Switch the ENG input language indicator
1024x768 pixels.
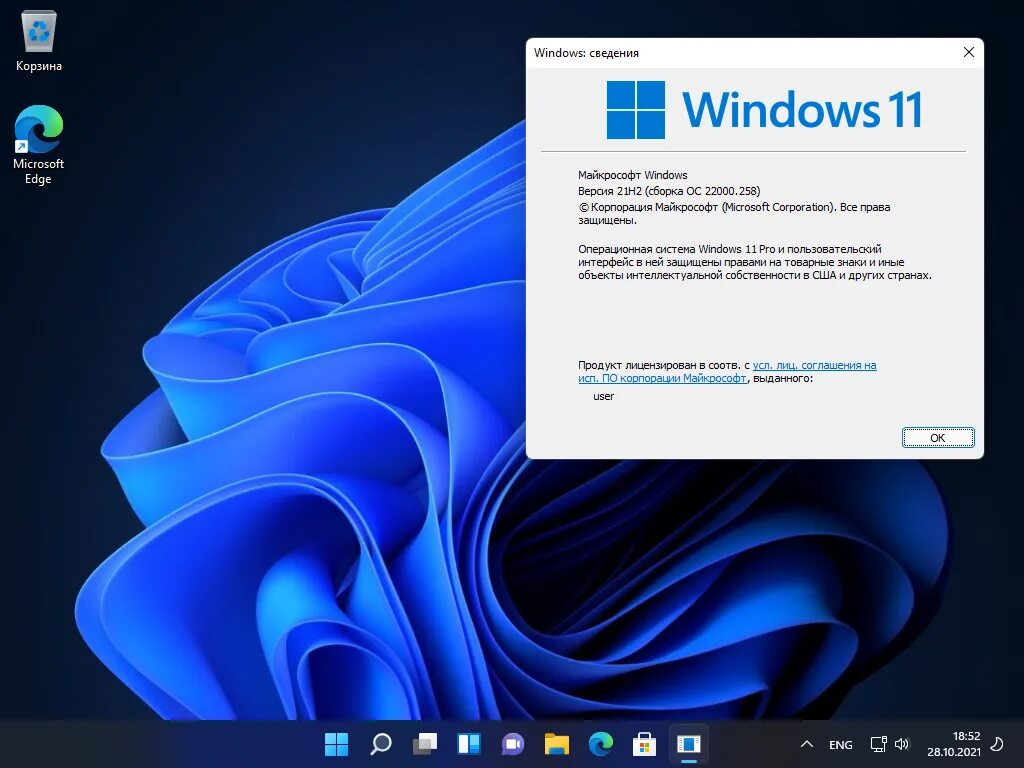coord(840,744)
